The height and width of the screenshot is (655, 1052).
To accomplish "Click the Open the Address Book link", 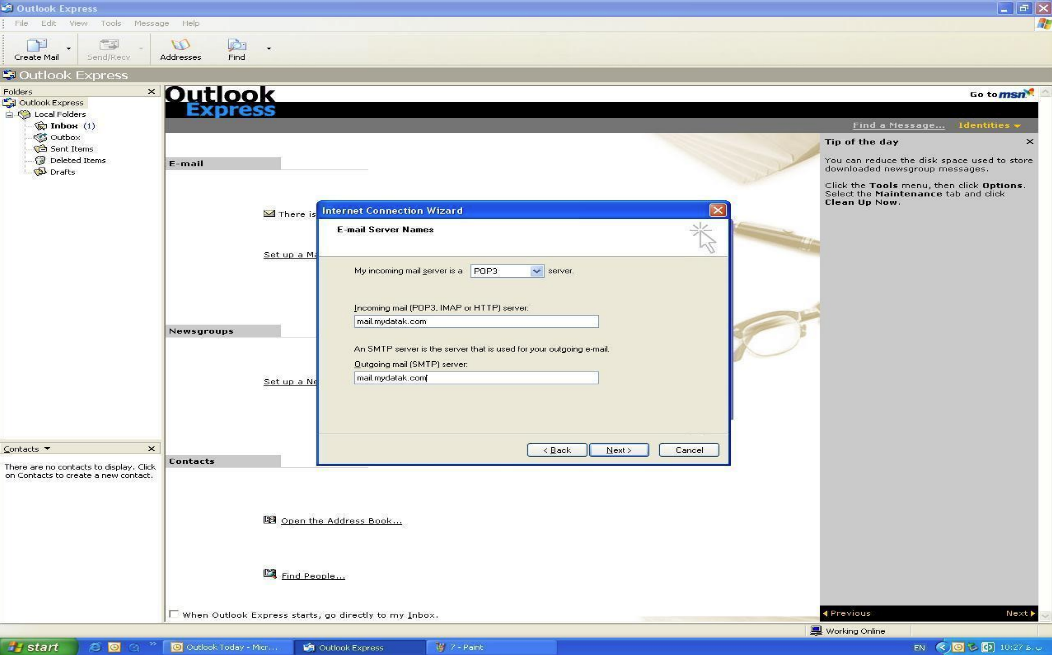I will (x=341, y=521).
